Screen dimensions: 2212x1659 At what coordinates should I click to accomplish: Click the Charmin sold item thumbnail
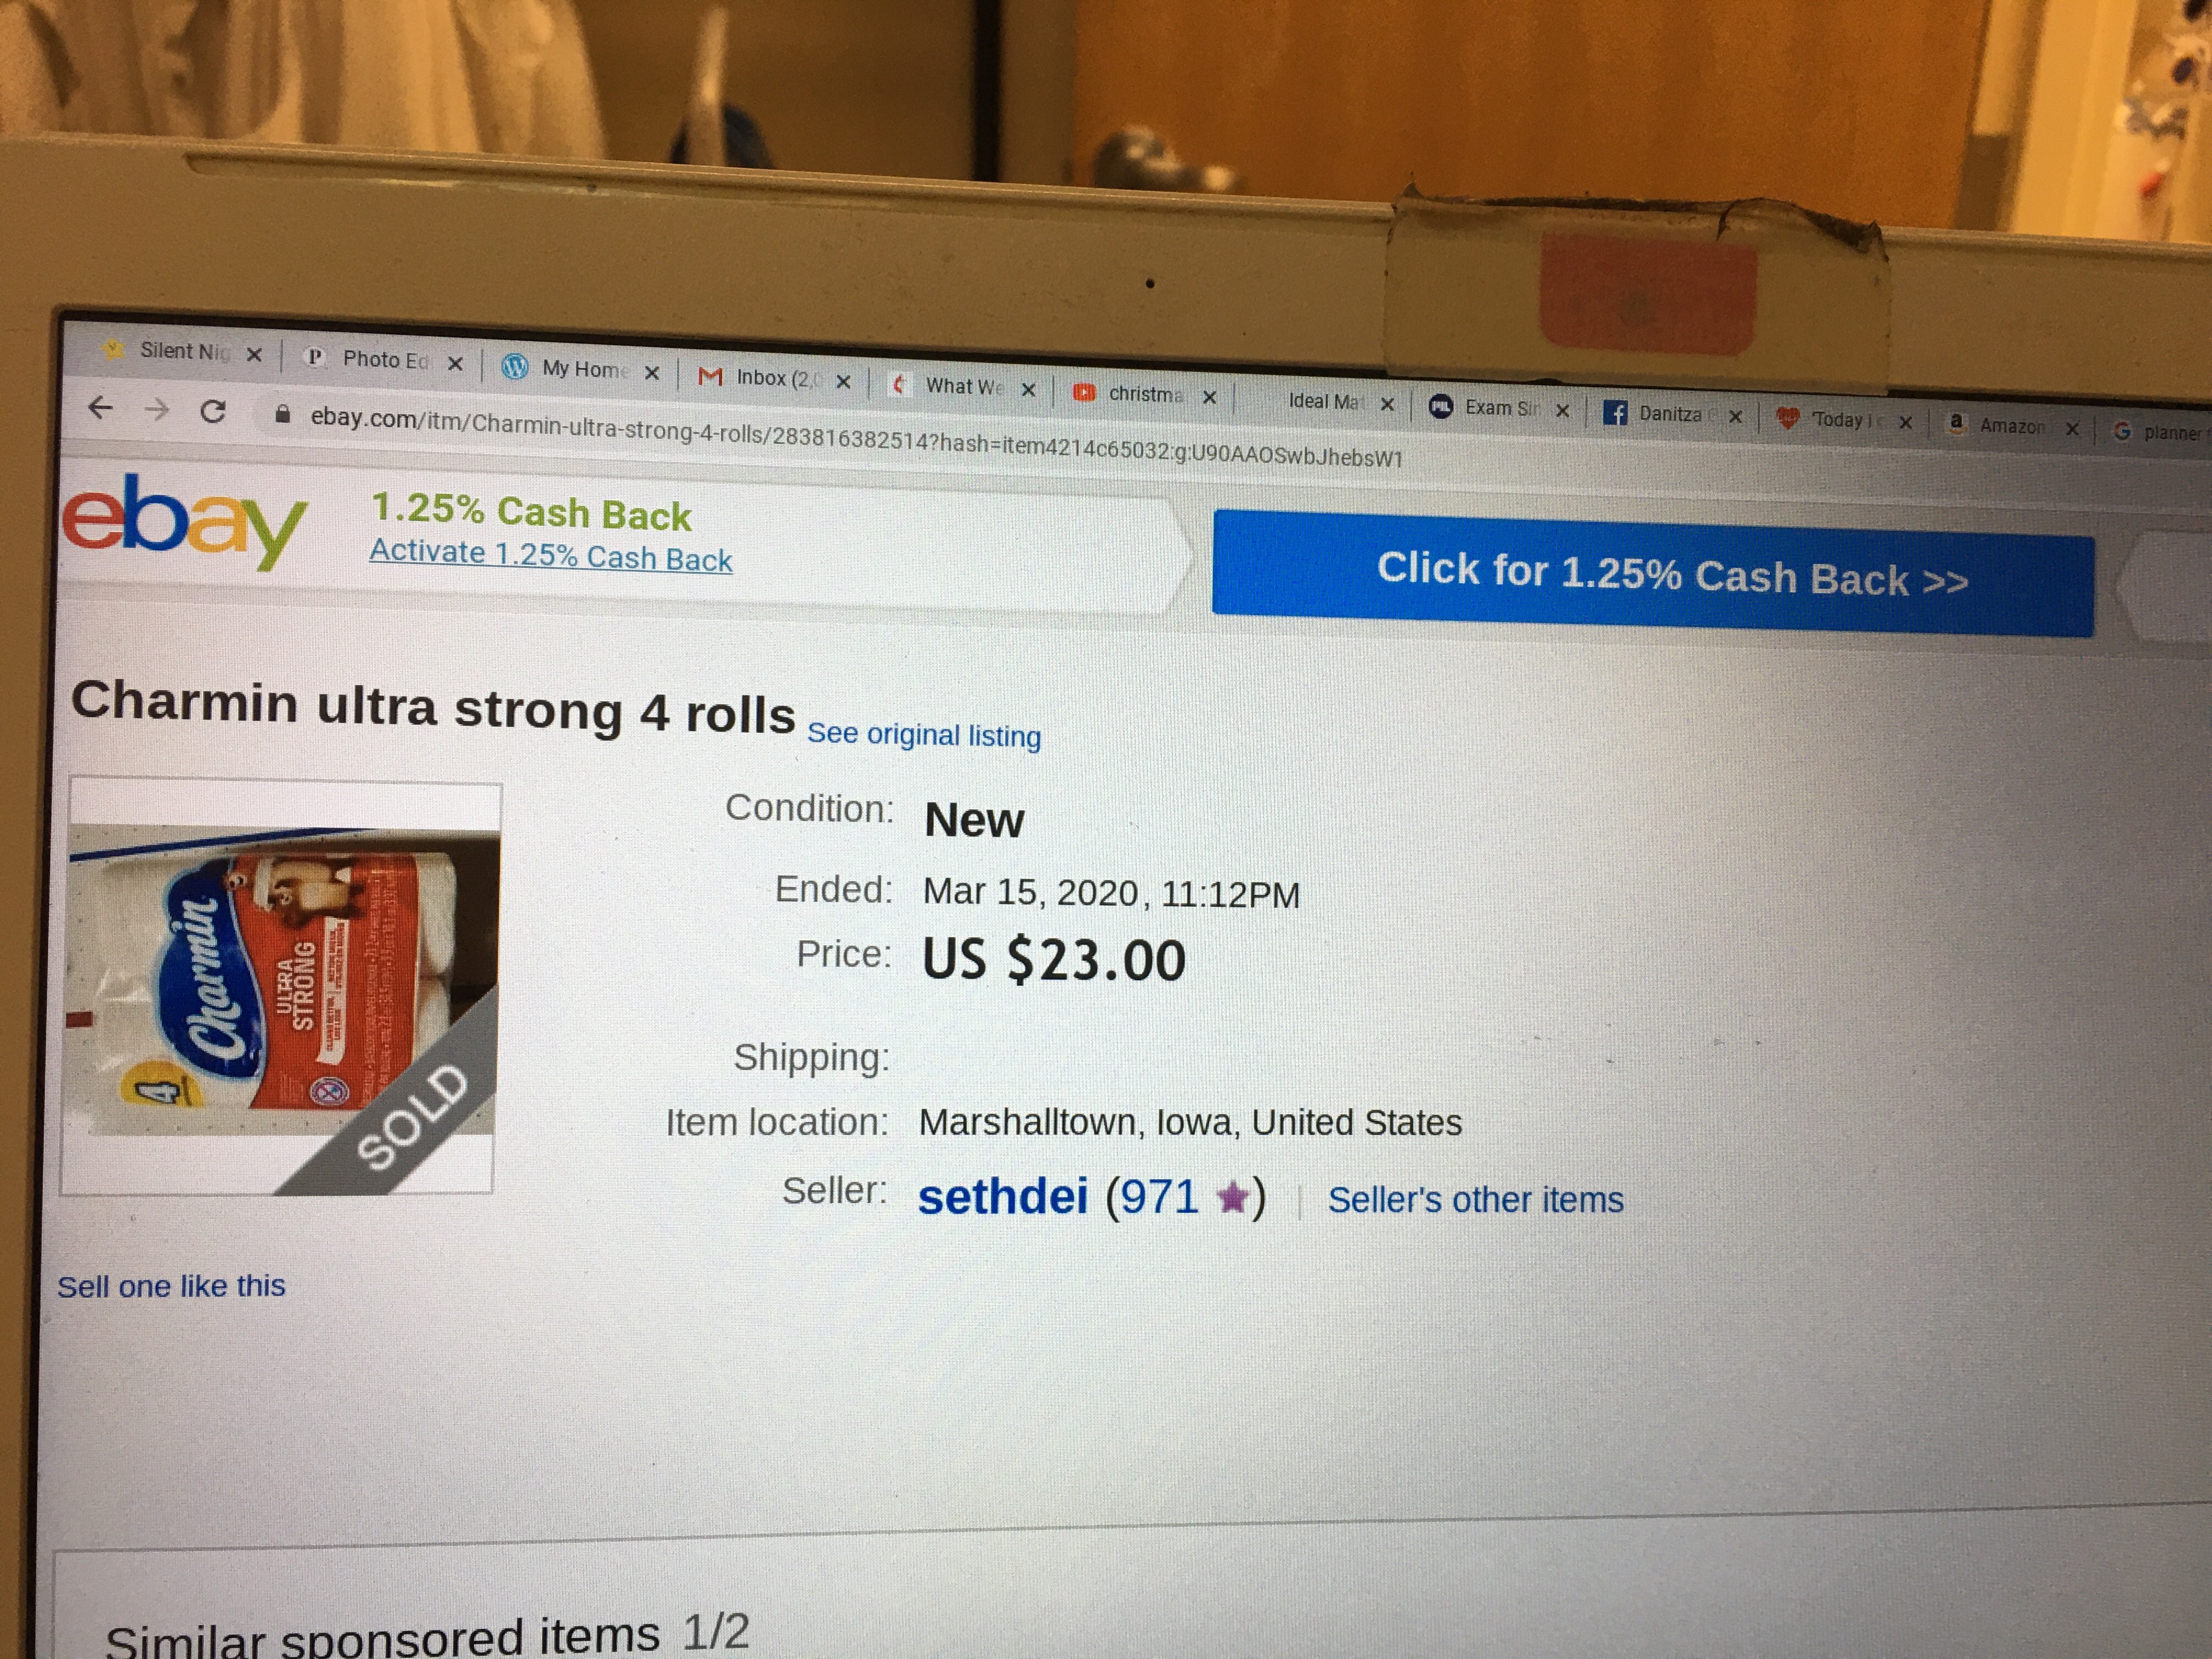[x=281, y=988]
